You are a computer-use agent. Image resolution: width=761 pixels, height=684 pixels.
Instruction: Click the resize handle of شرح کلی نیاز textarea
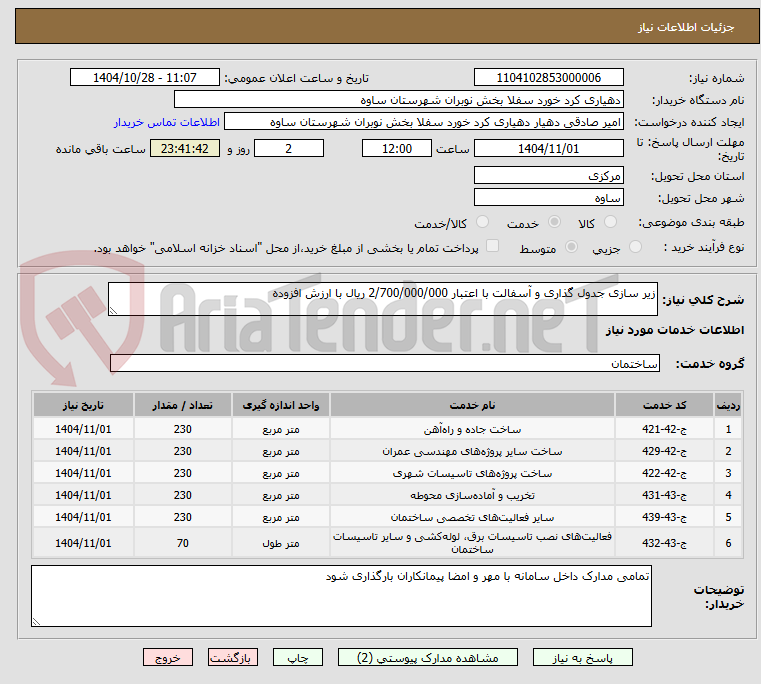(113, 311)
